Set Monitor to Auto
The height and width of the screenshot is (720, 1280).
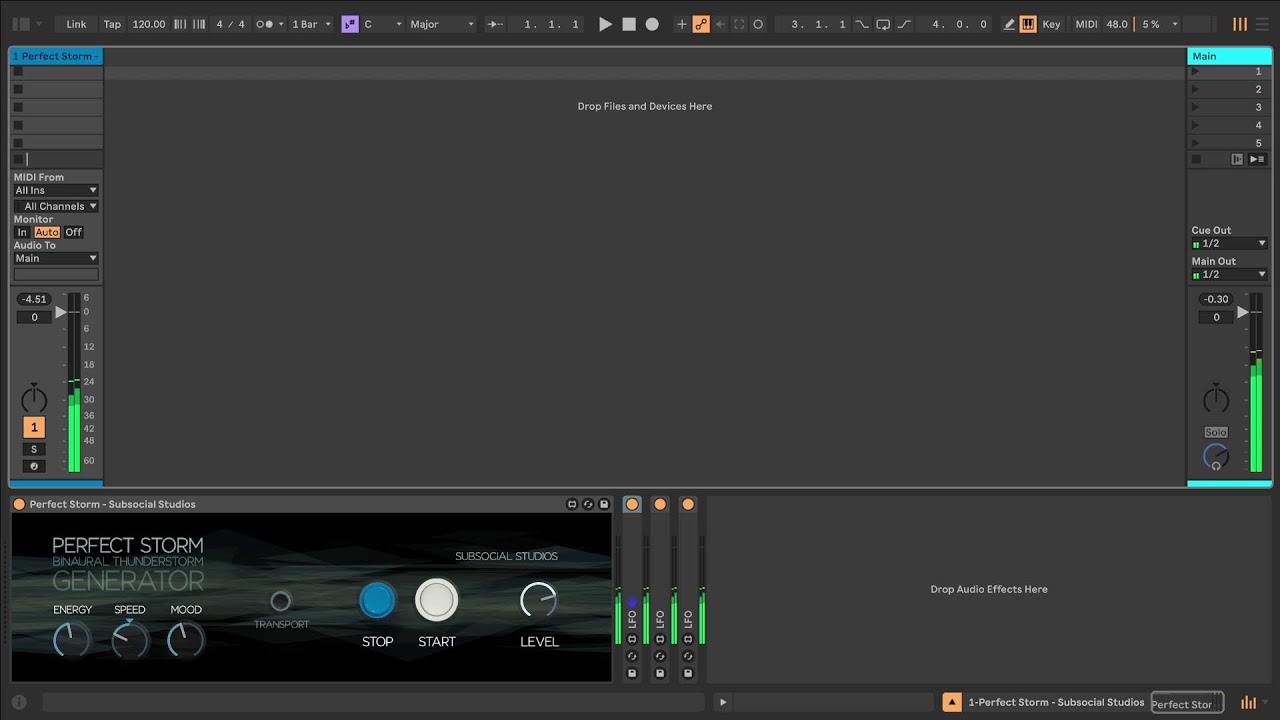click(47, 232)
